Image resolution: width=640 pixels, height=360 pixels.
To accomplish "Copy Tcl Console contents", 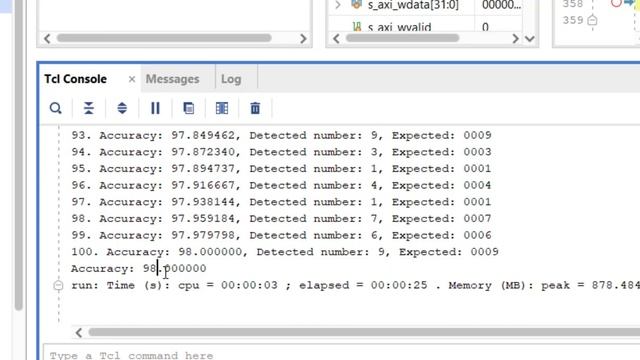I will point(189,108).
